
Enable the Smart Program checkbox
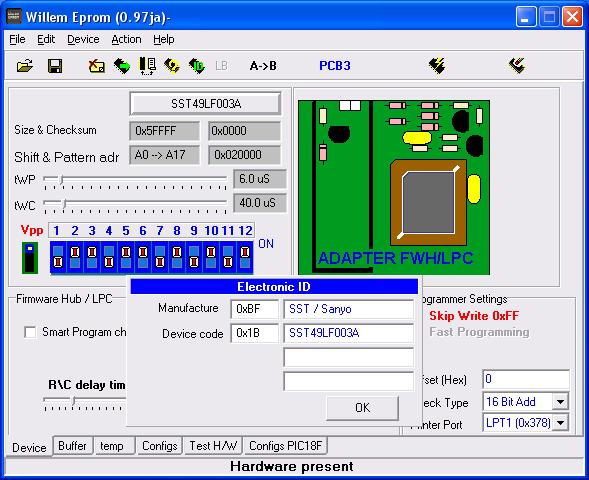tap(30, 332)
